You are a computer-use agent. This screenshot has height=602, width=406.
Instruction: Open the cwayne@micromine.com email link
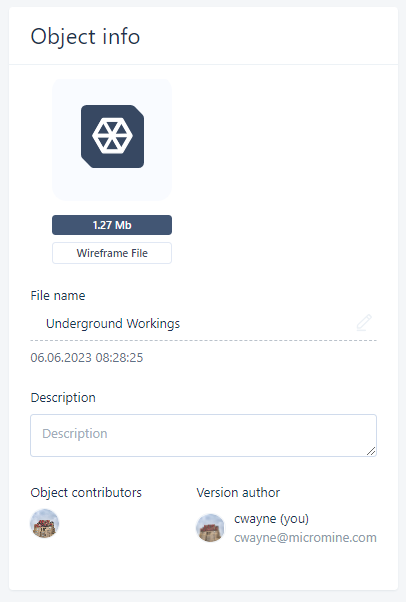pos(305,538)
